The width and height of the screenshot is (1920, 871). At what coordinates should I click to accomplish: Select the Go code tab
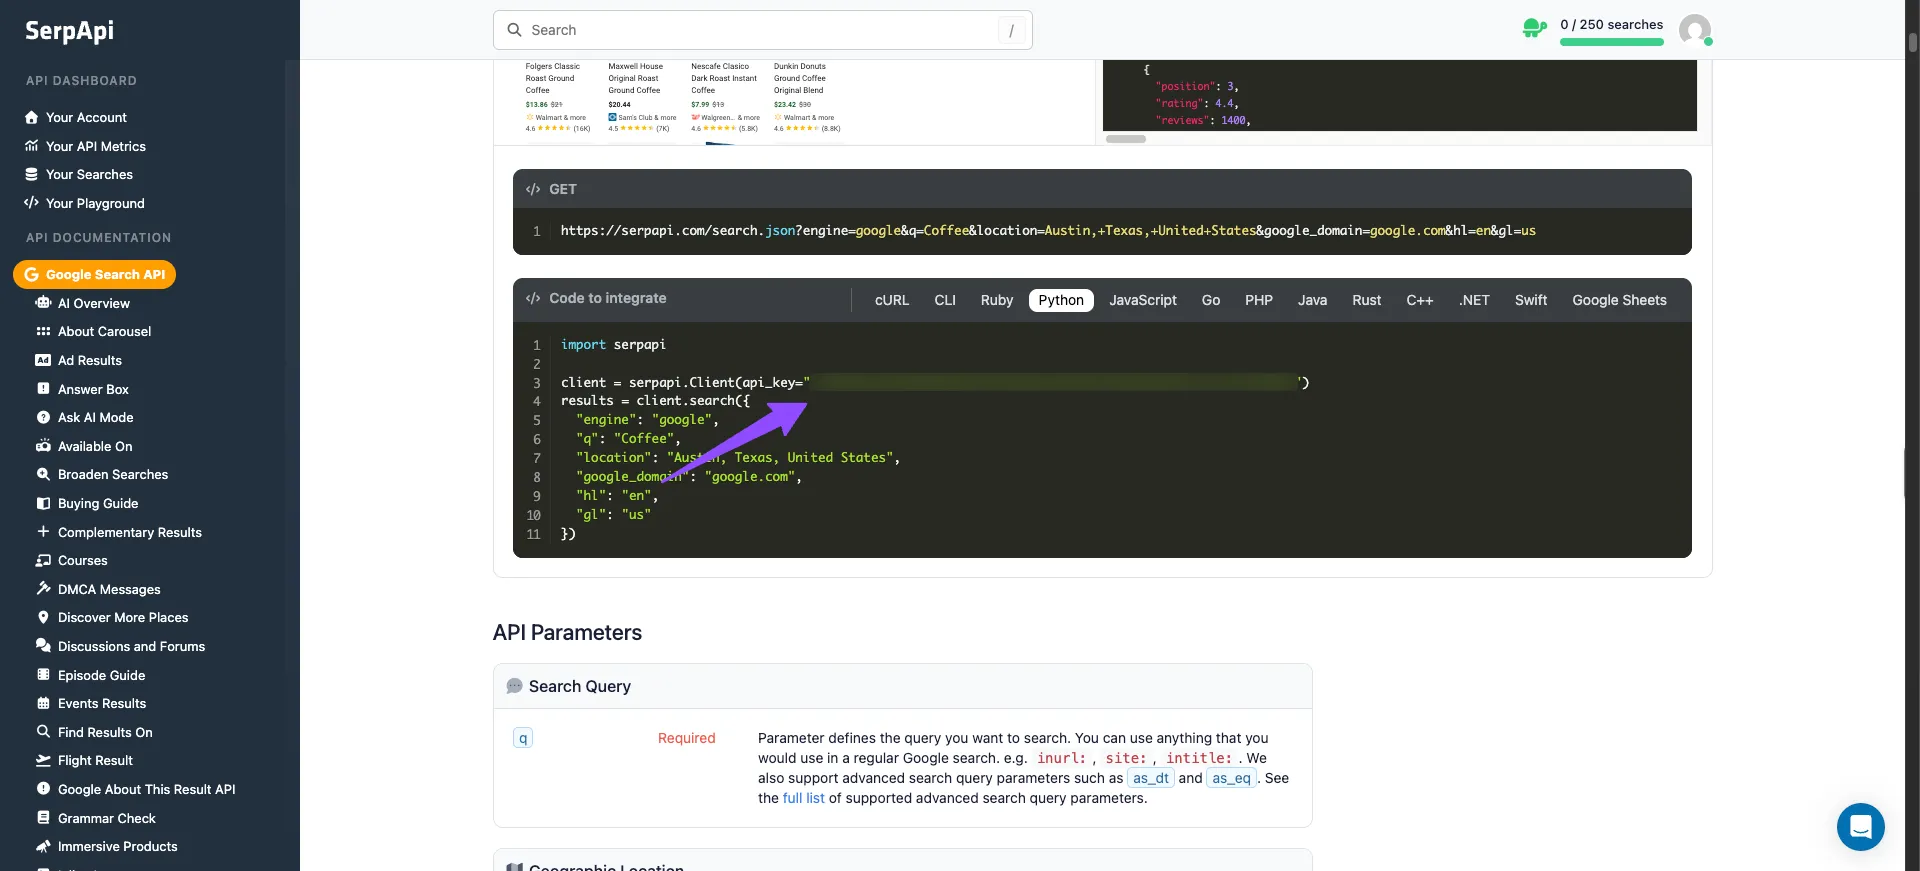pos(1211,300)
